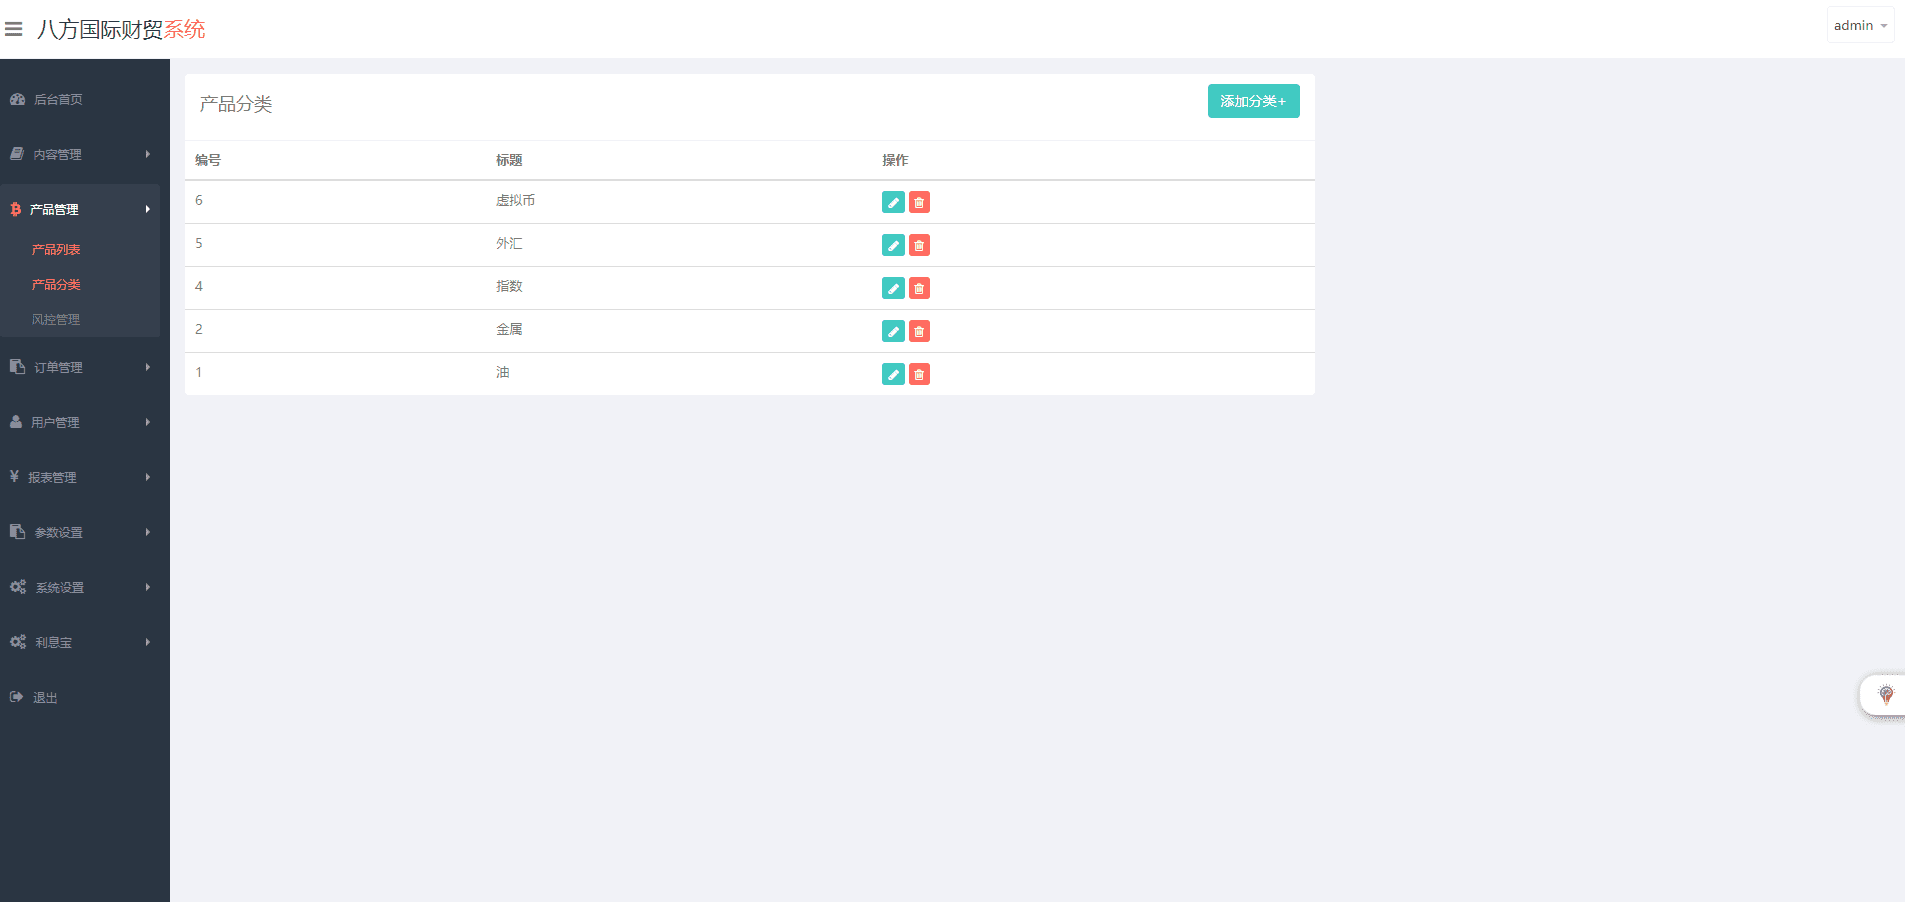Viewport: 1905px width, 902px height.
Task: Expand the 用户管理 menu section
Action: [x=80, y=422]
